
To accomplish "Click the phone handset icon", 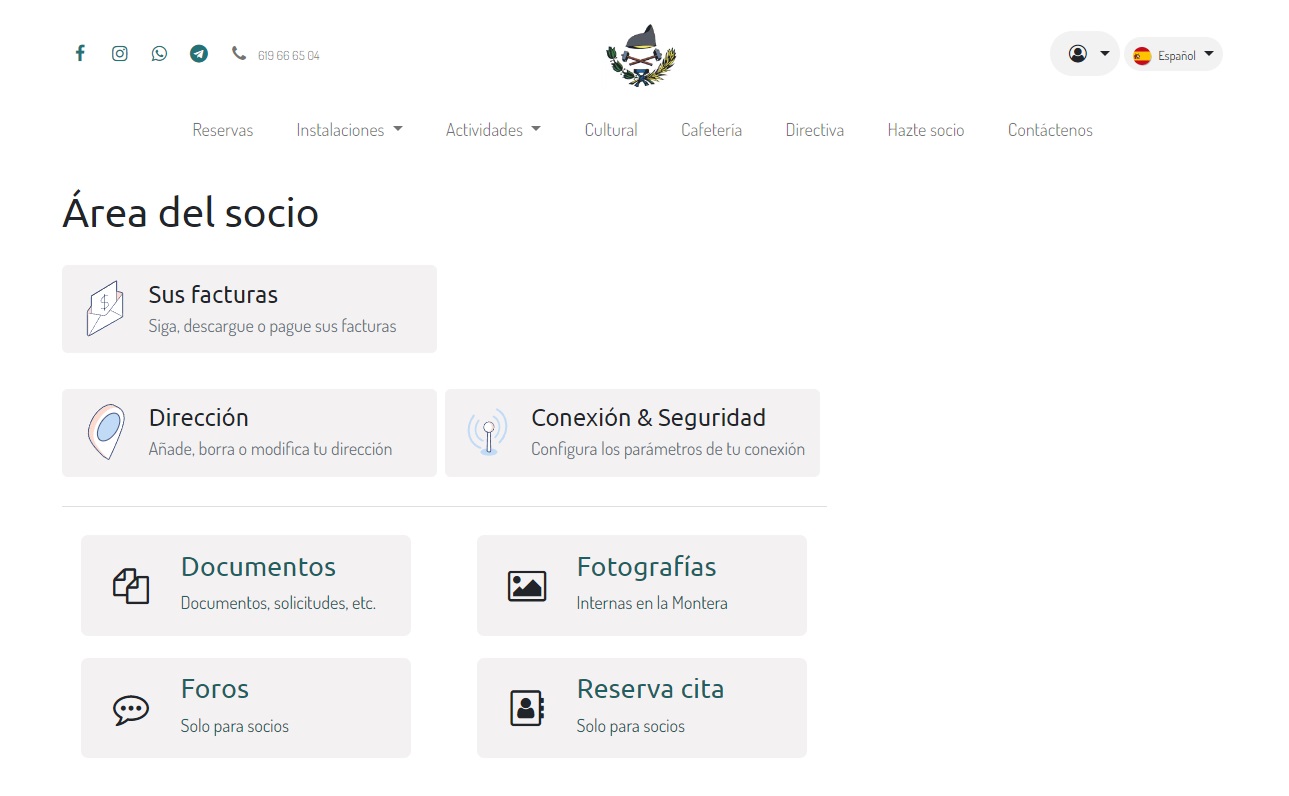I will point(239,54).
